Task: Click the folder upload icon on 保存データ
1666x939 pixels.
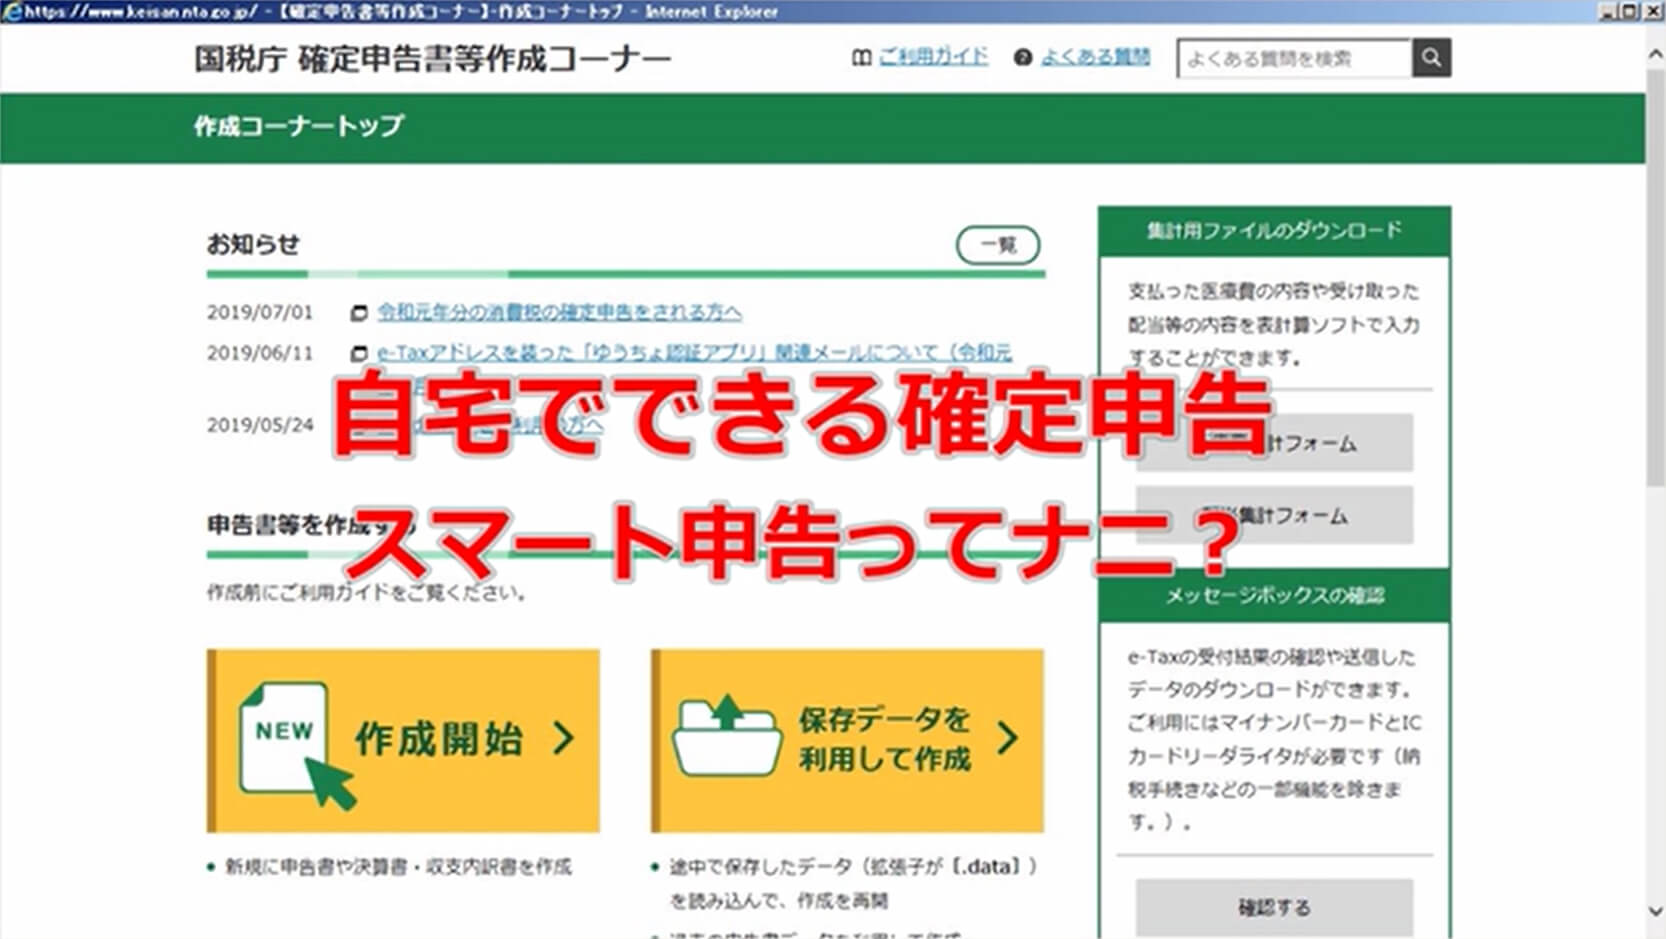Action: point(726,737)
